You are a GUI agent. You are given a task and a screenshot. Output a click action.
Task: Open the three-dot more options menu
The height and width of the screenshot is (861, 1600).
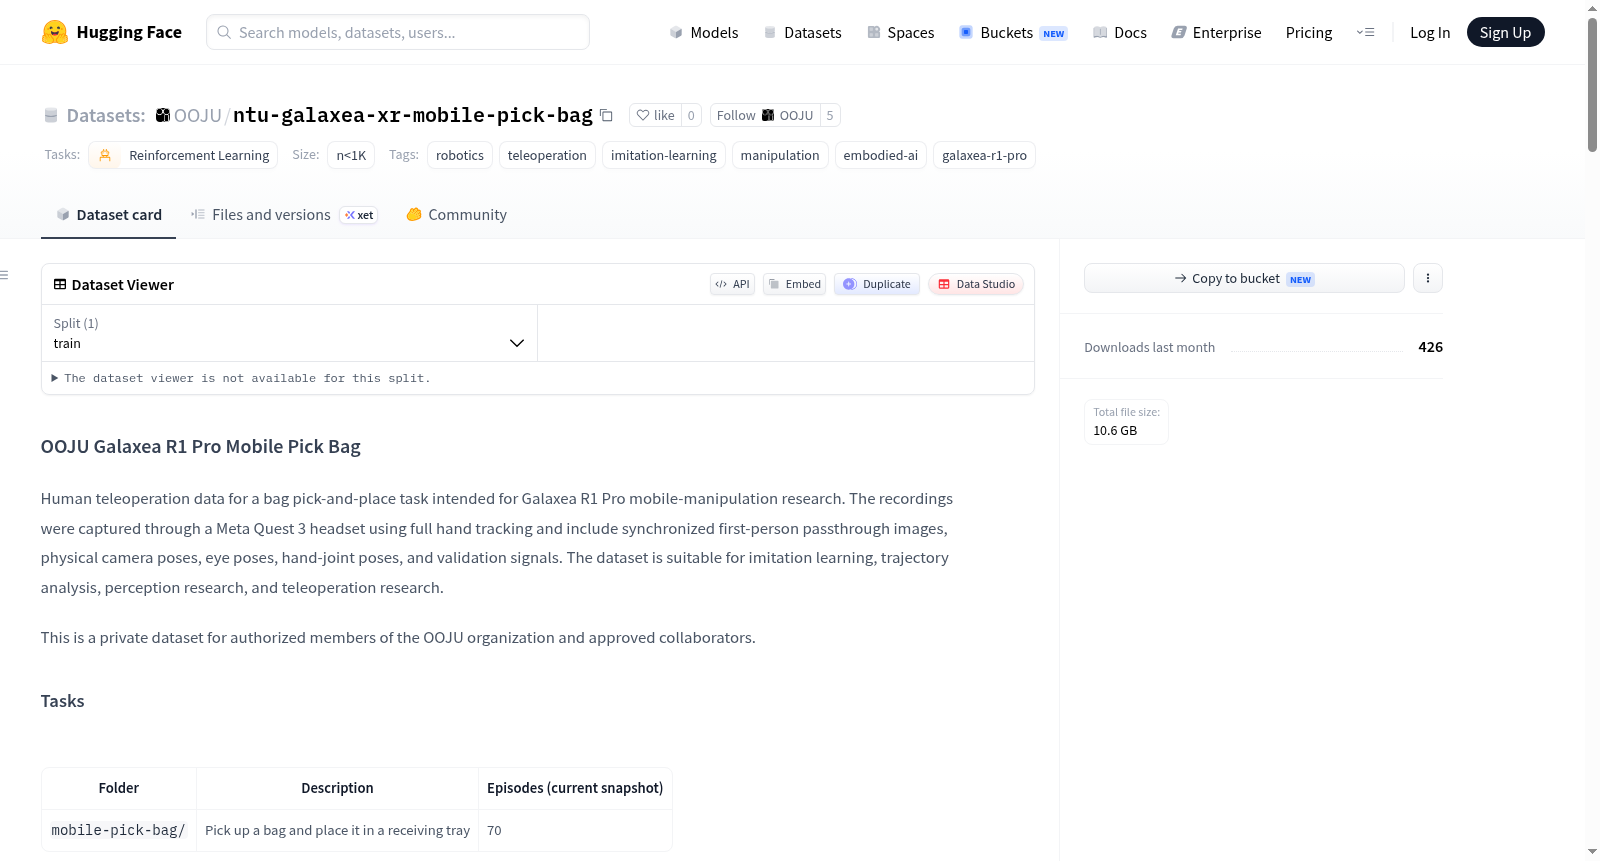pos(1428,278)
